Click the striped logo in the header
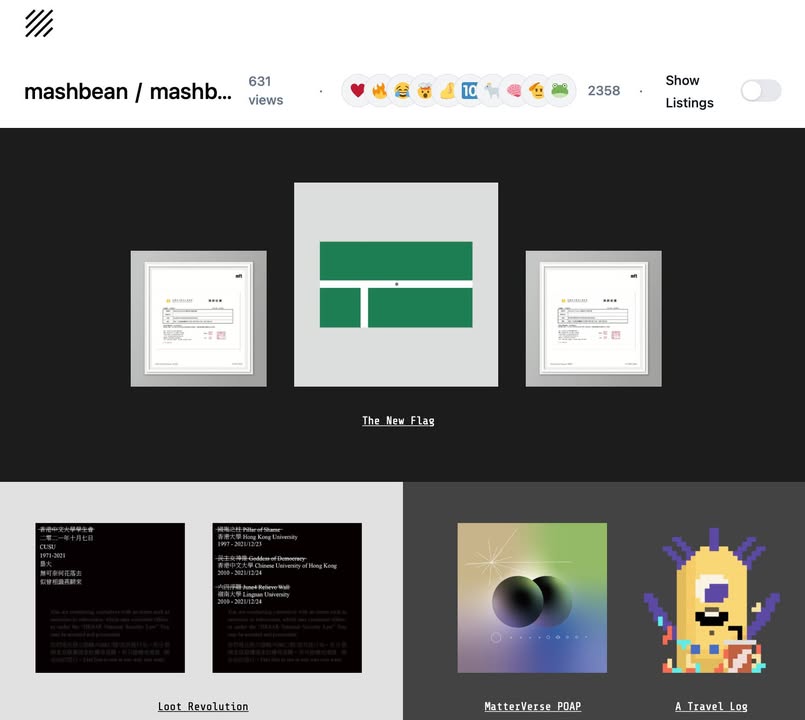 [x=39, y=23]
